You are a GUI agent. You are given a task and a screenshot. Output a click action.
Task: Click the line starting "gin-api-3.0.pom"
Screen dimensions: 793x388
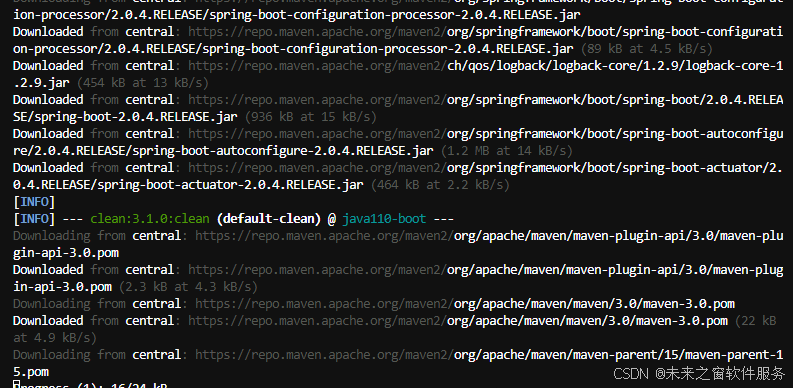click(66, 253)
